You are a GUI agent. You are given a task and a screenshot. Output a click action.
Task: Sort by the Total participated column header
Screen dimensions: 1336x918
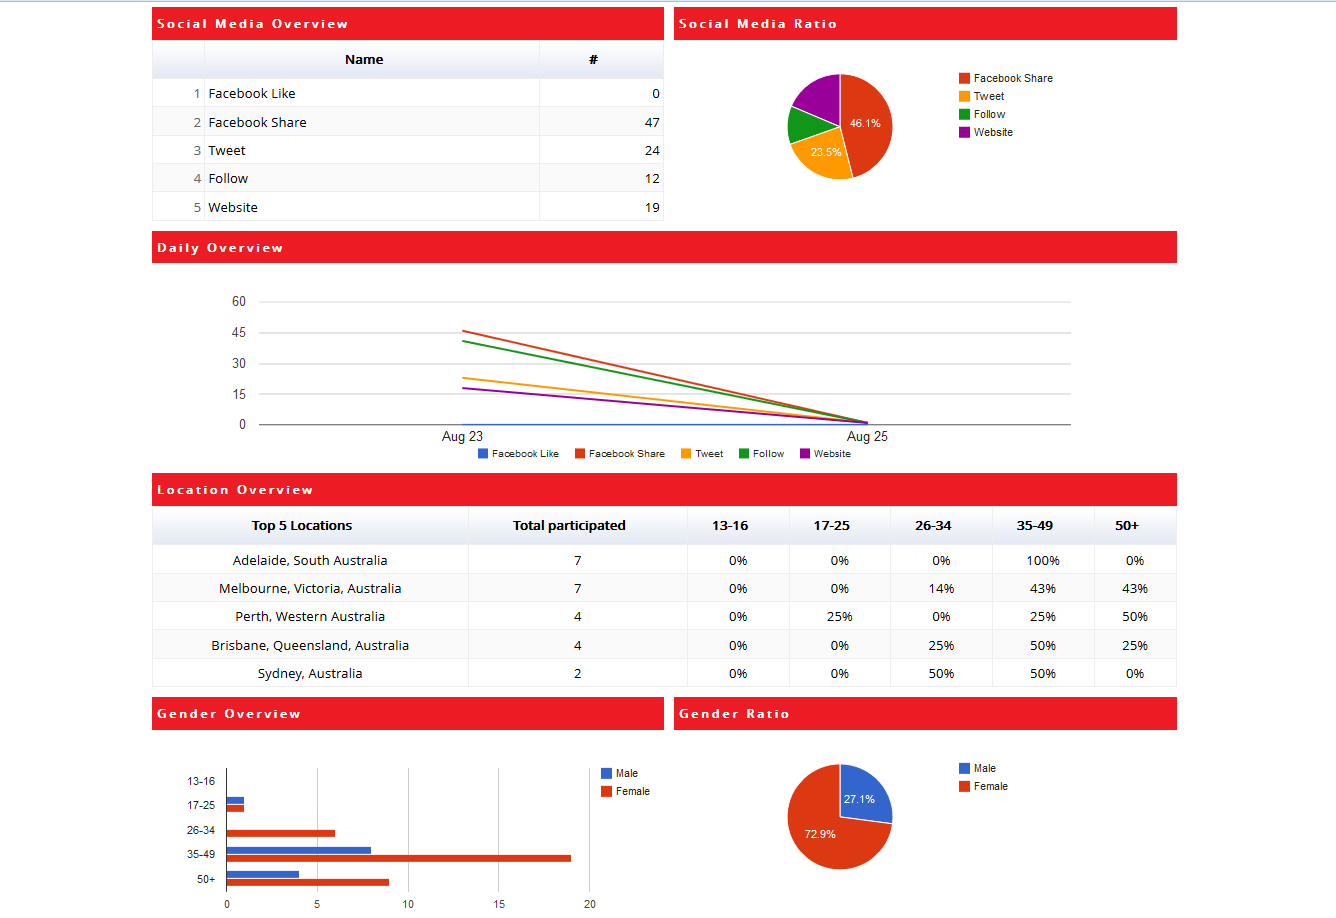click(x=569, y=526)
